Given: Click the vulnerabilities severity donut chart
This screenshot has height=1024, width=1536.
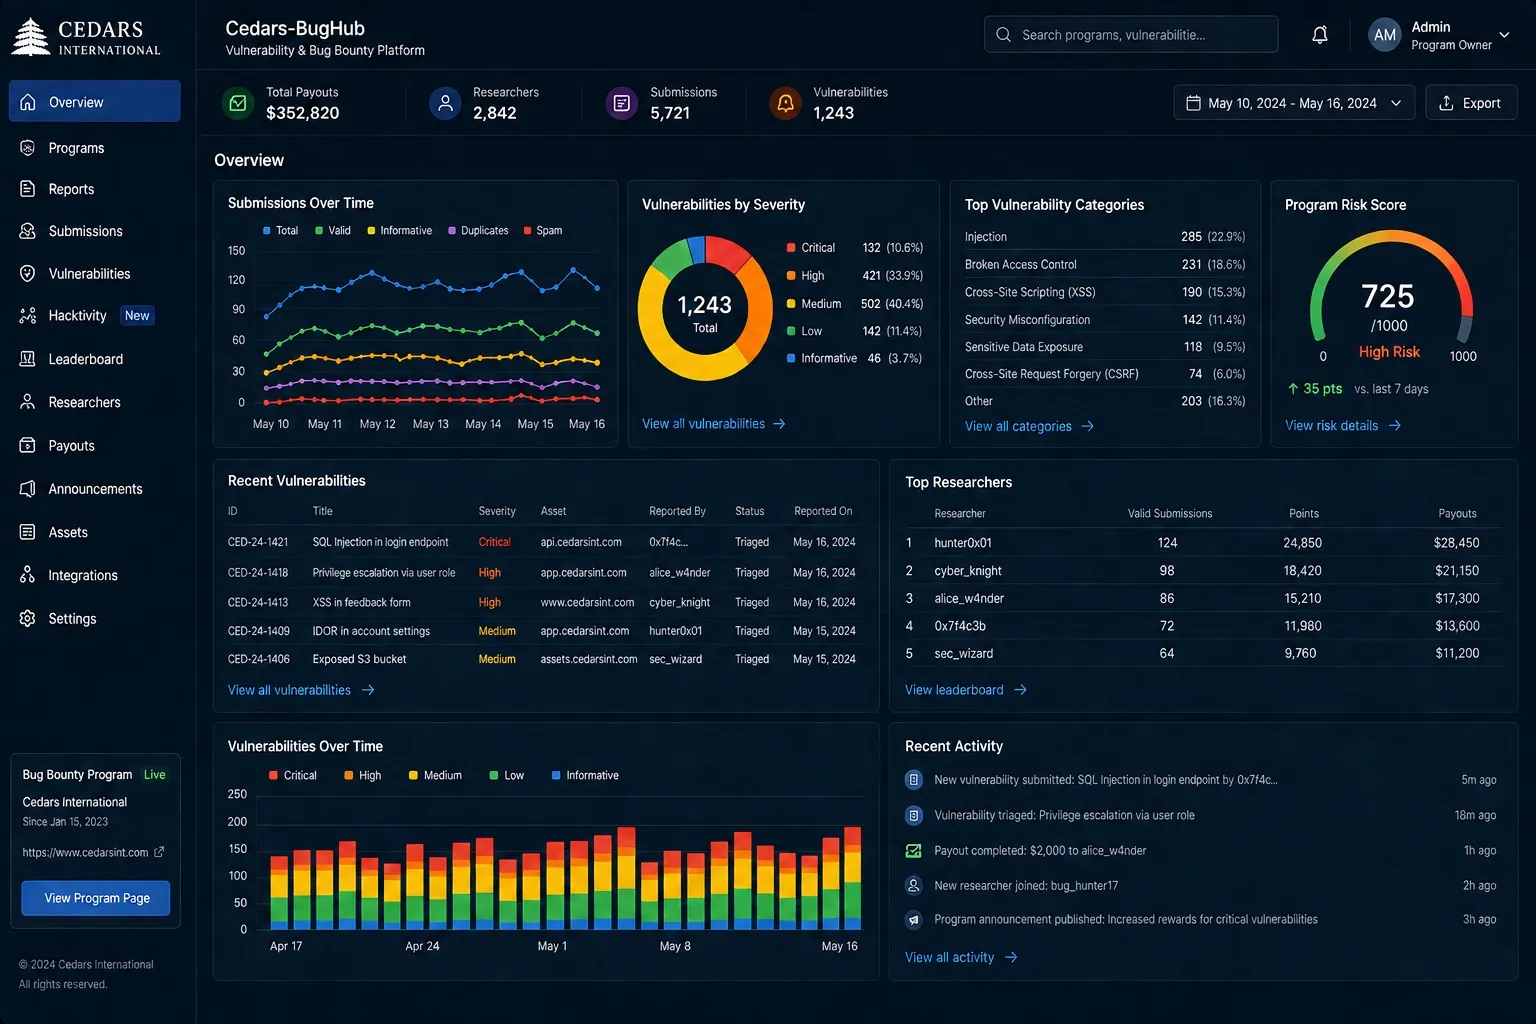Looking at the screenshot, I should click(705, 308).
